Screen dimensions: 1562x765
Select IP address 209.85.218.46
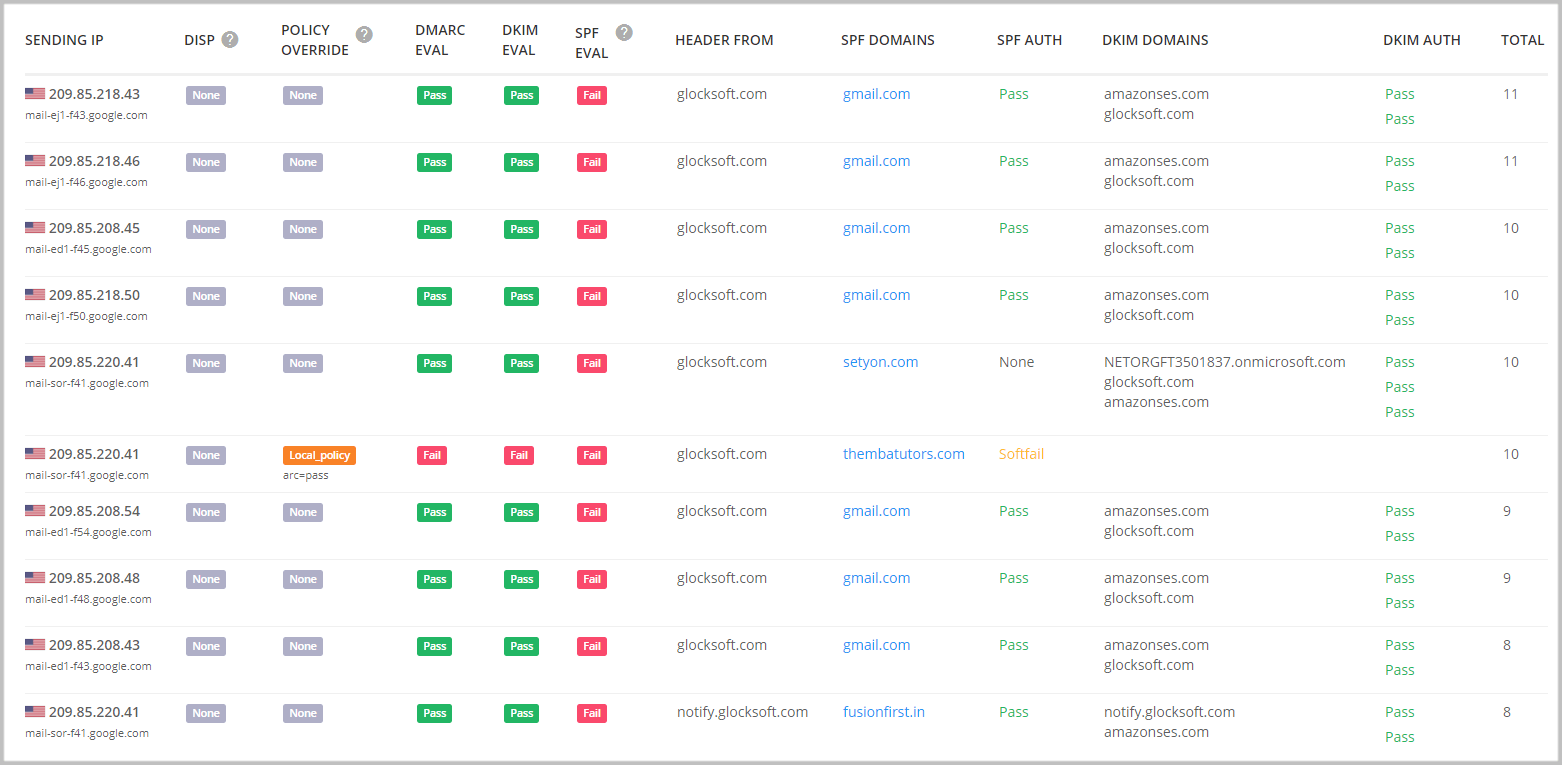pyautogui.click(x=94, y=161)
